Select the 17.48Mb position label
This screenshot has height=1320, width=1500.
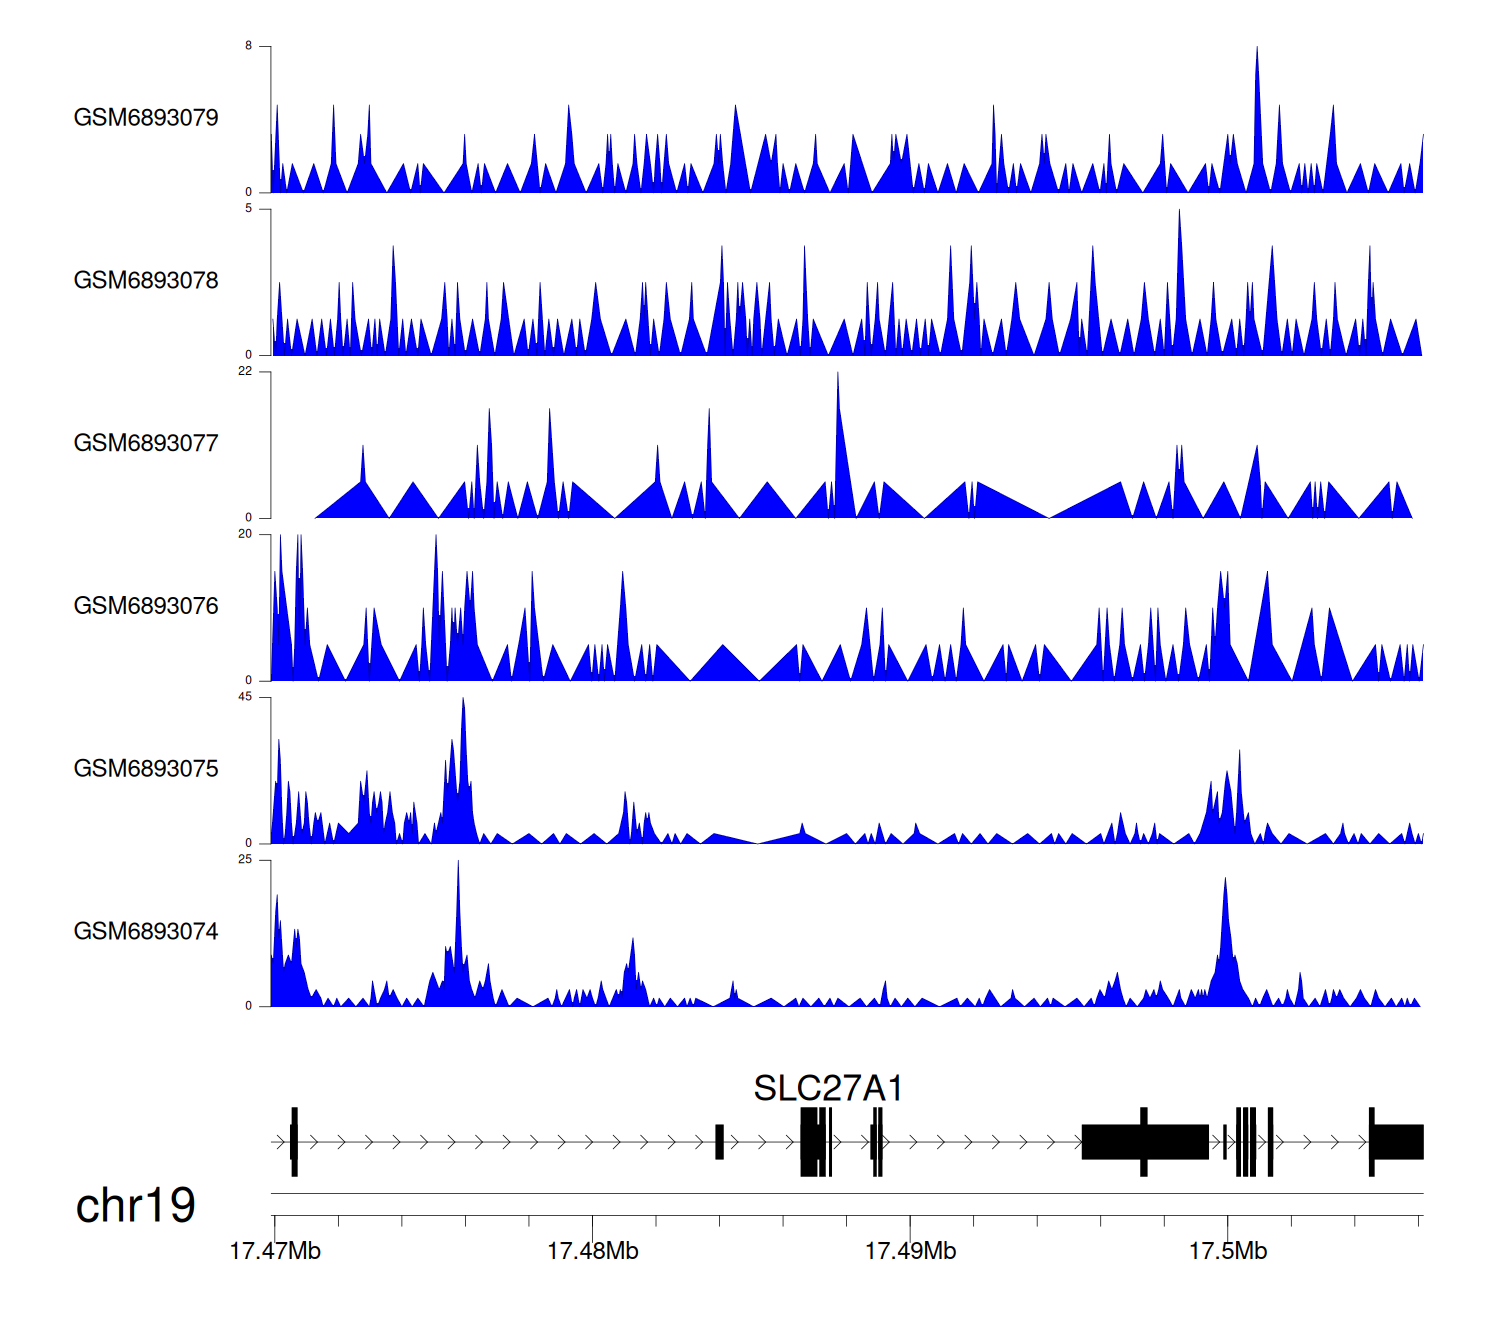[x=592, y=1251]
